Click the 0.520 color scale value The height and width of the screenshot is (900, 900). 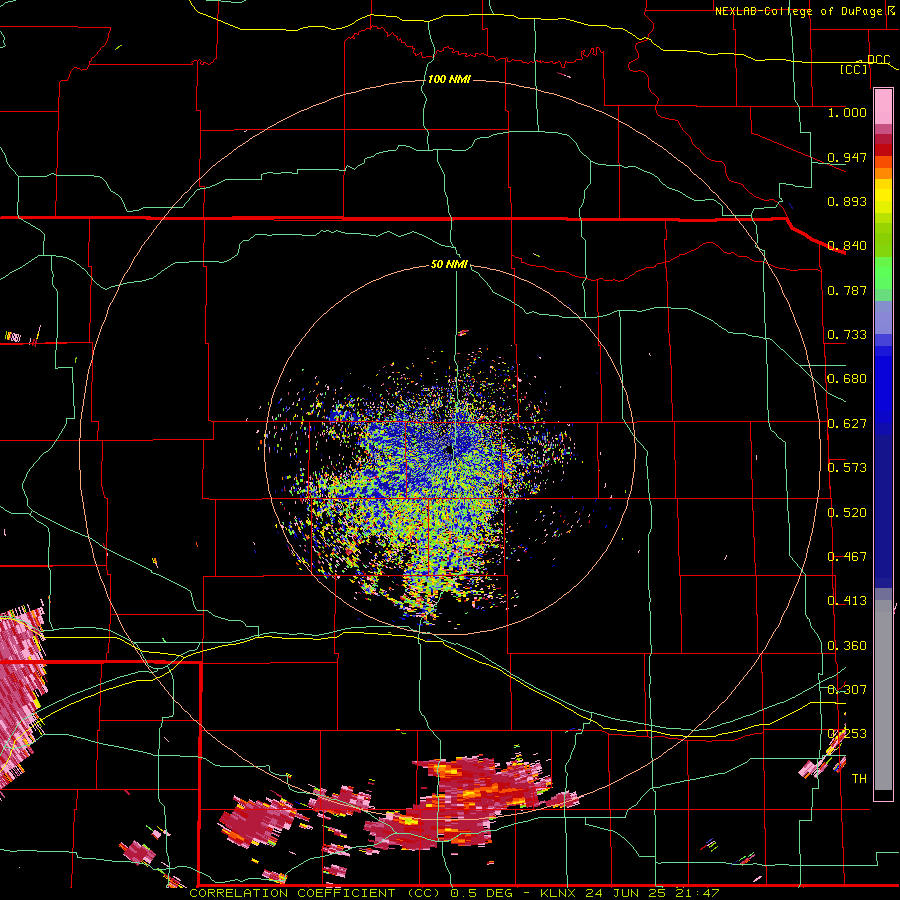(x=847, y=513)
